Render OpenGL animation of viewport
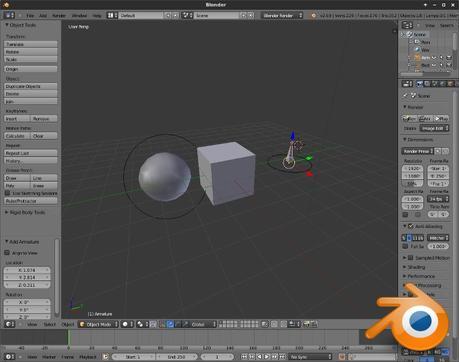The width and height of the screenshot is (459, 362). 314,324
